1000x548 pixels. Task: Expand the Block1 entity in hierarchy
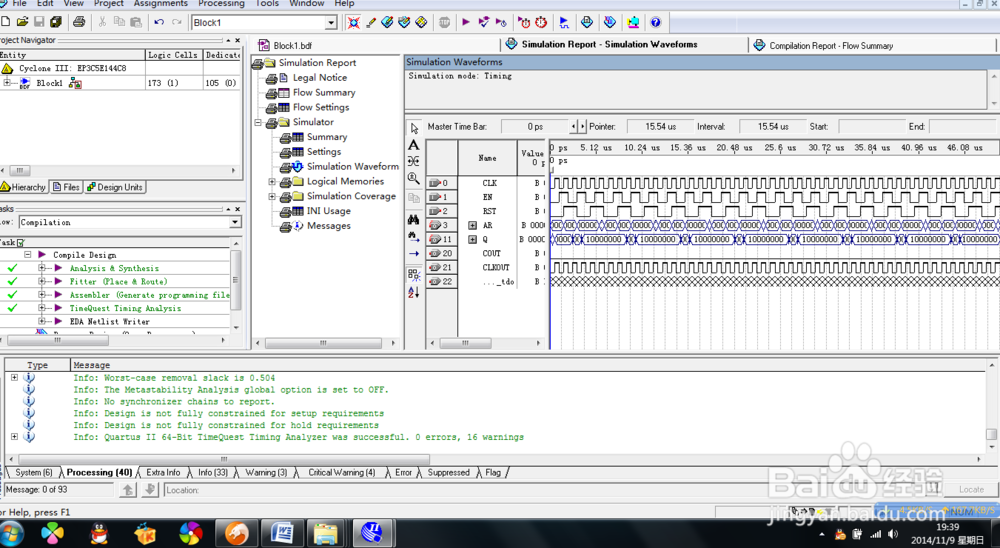(7, 83)
